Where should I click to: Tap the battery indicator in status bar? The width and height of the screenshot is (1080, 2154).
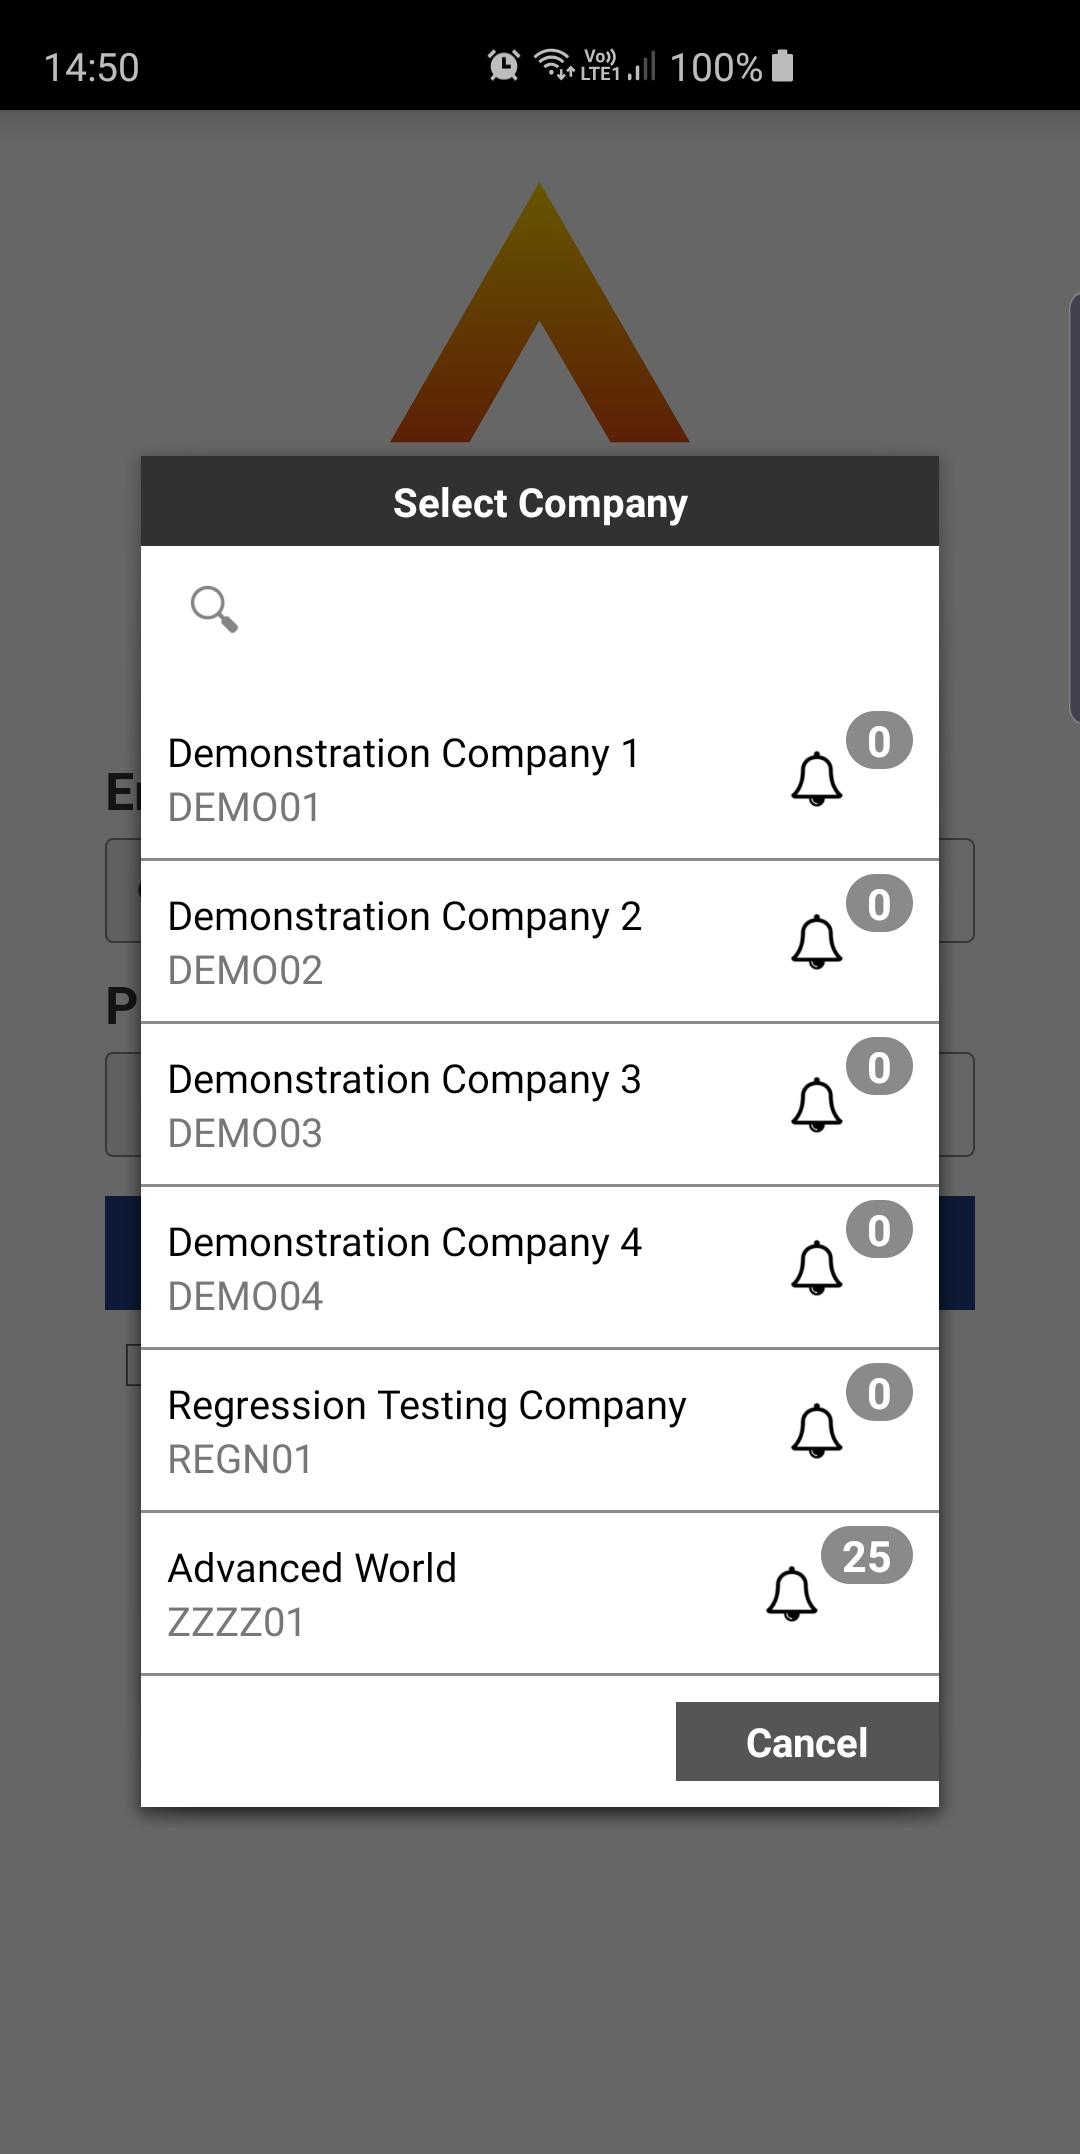[x=783, y=66]
